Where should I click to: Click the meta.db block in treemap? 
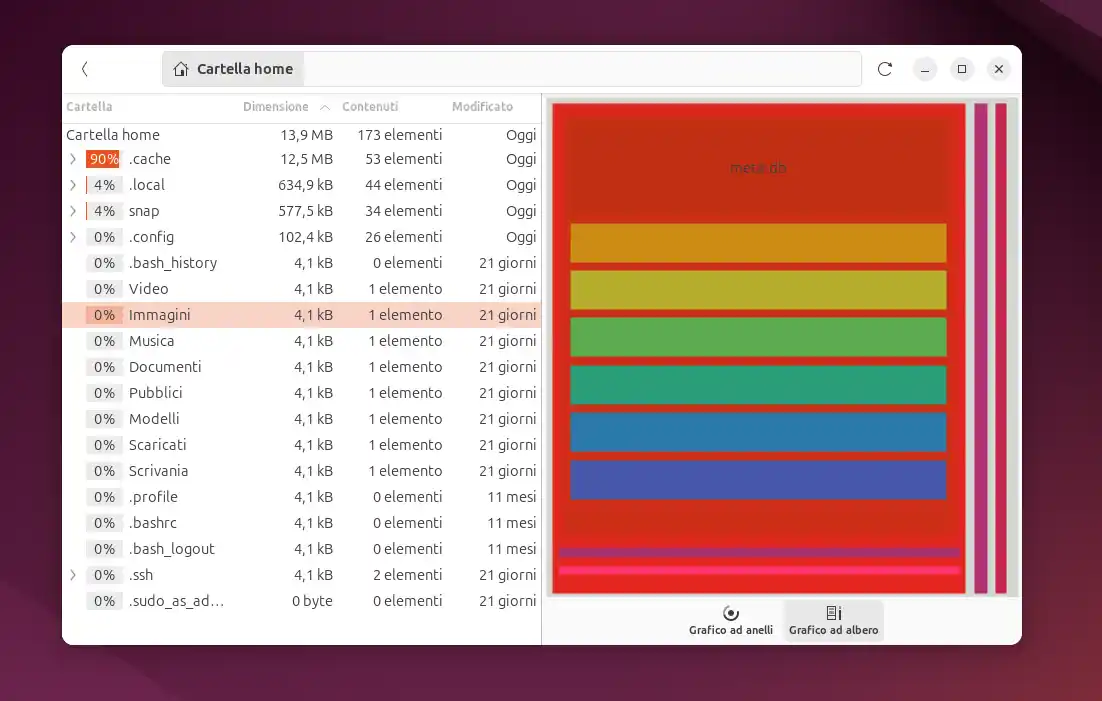[758, 168]
